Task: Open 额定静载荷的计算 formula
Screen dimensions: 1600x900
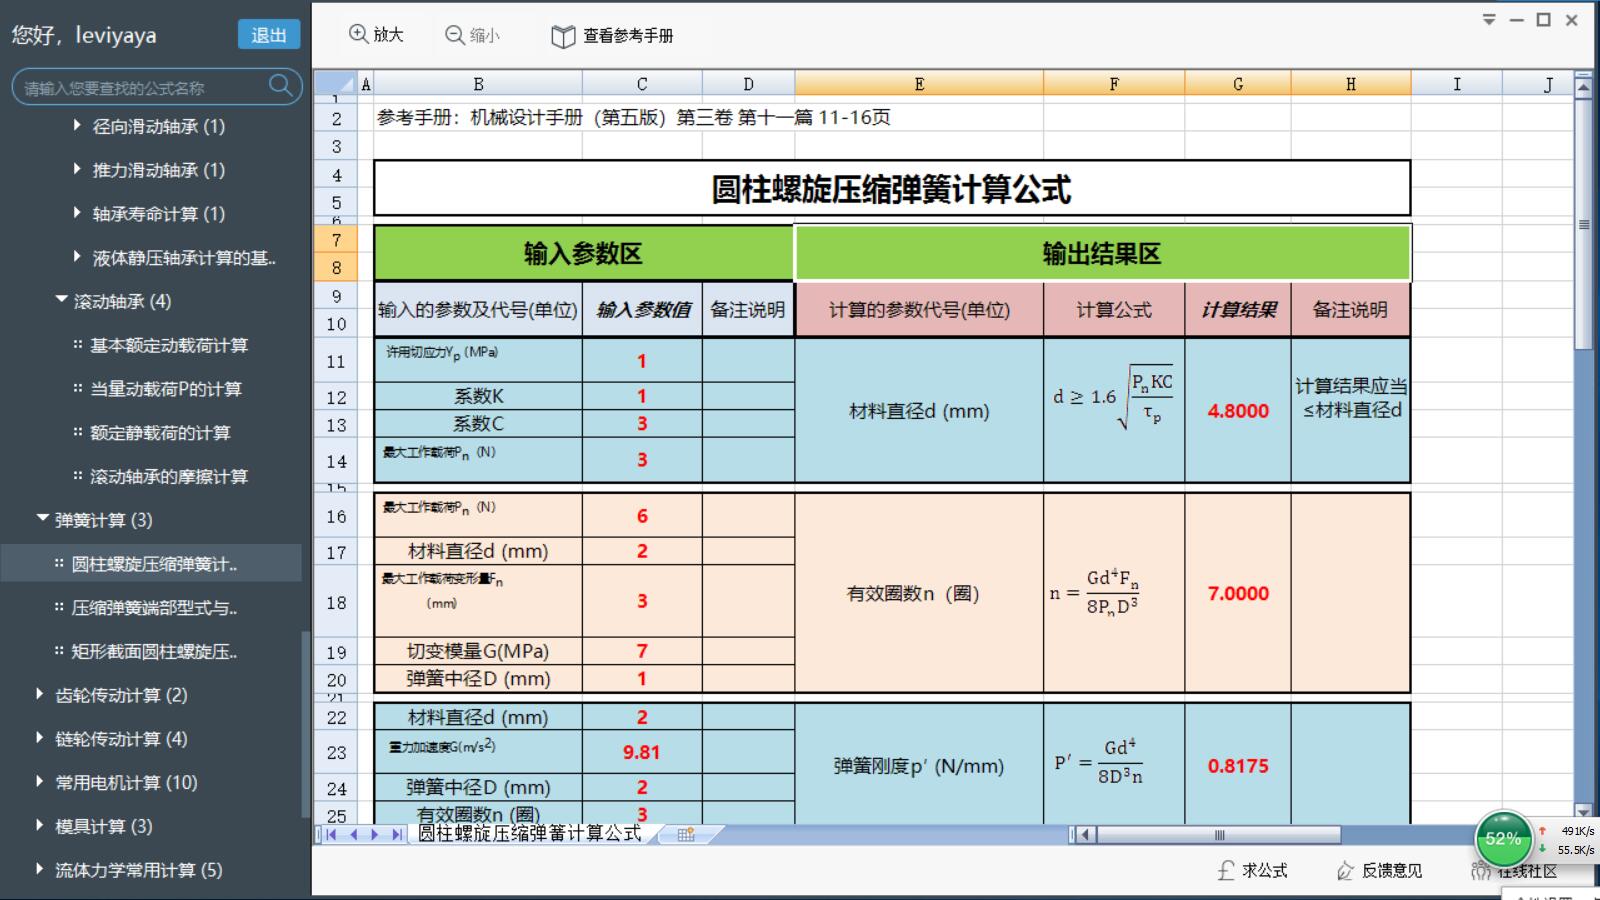Action: [x=160, y=433]
